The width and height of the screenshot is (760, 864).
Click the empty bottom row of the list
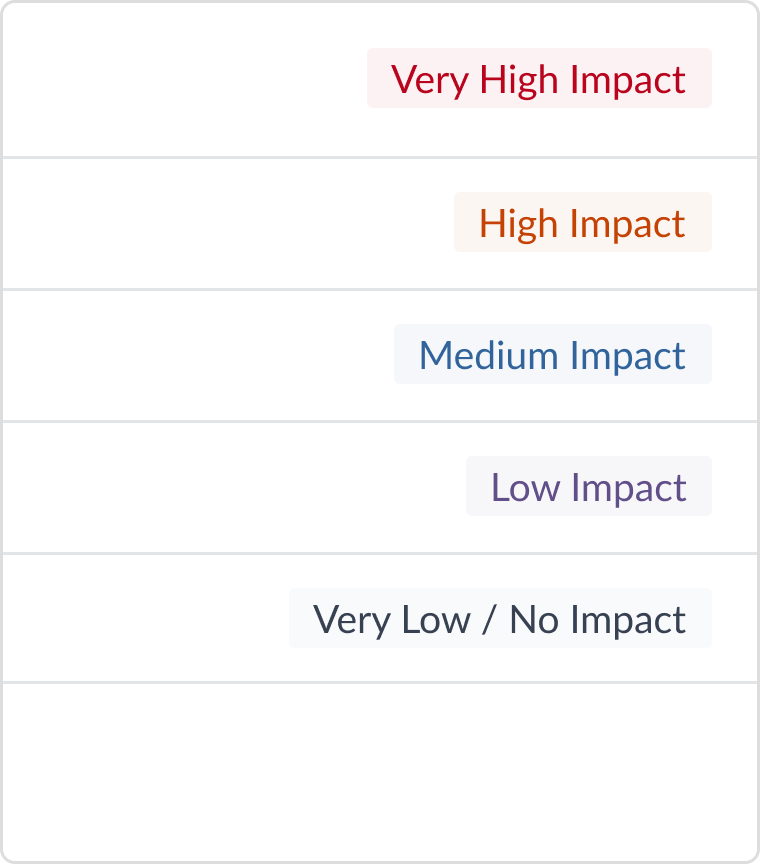[380, 768]
